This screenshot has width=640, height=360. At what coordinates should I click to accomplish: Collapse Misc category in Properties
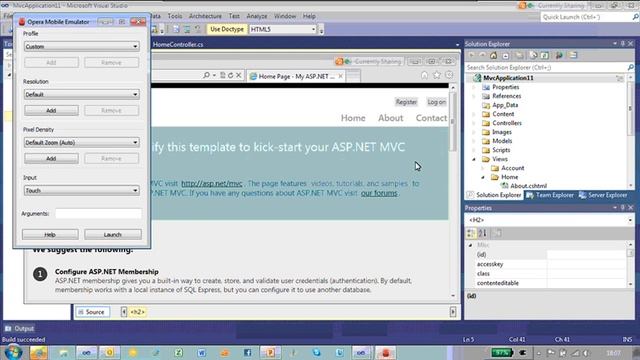click(x=471, y=245)
